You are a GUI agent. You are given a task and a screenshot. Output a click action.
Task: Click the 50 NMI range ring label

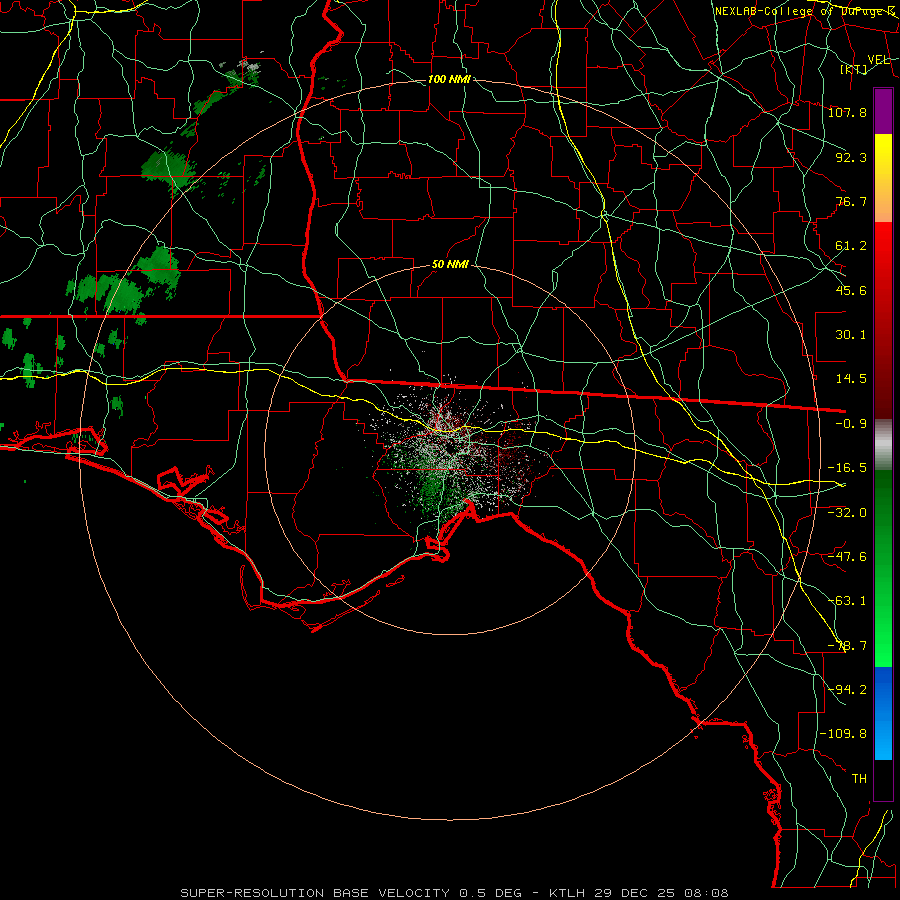[450, 265]
